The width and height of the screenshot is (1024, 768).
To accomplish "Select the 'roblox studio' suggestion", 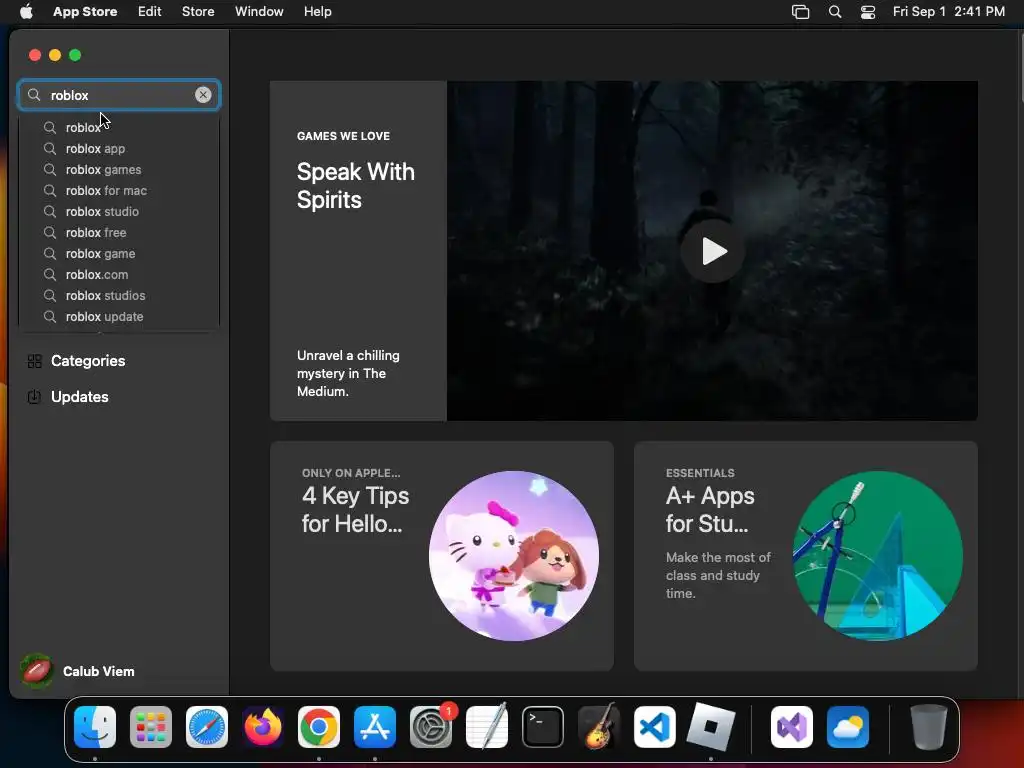I will point(119,211).
